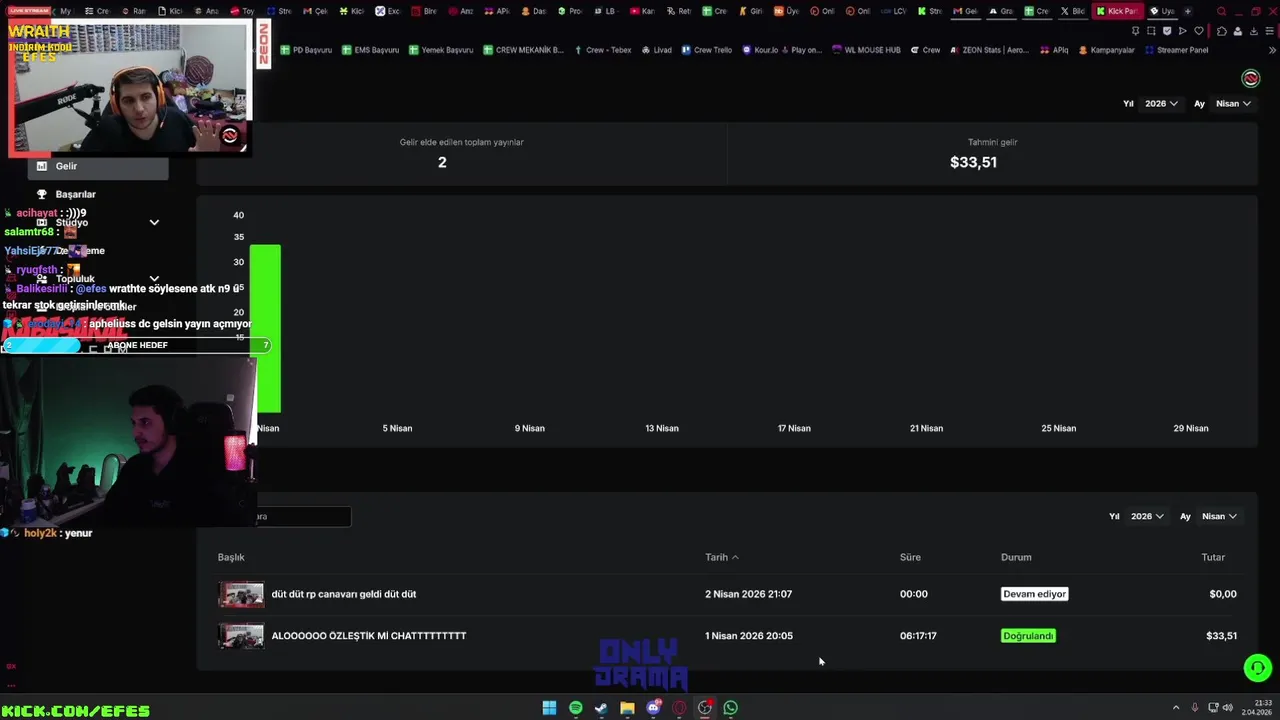The width and height of the screenshot is (1280, 720).
Task: Click the round profile icon above the year filter
Action: pos(1250,79)
